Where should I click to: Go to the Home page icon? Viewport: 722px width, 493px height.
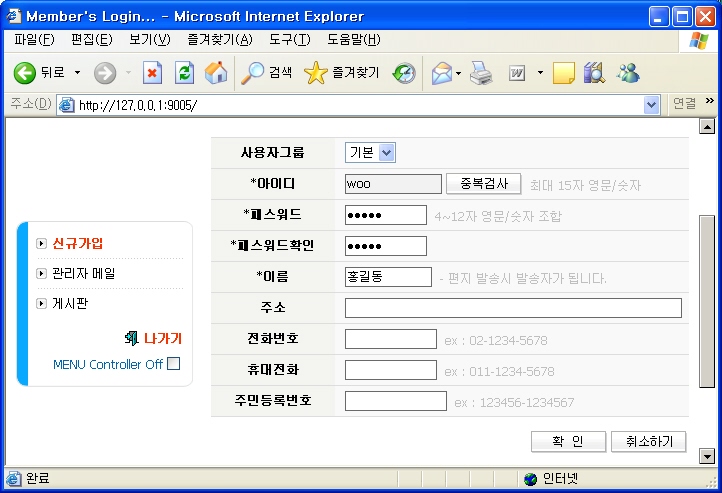[x=215, y=73]
